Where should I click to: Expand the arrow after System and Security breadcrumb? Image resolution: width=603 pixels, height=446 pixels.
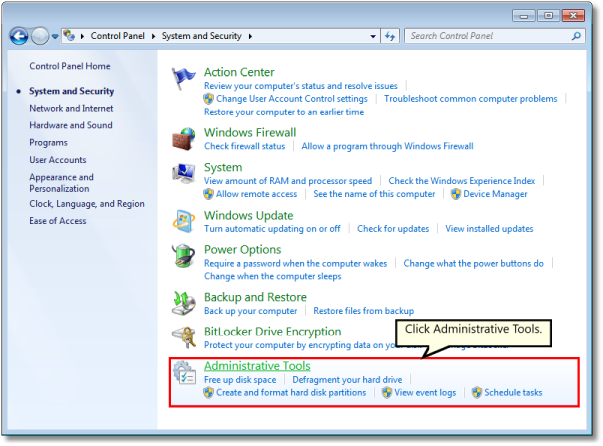pyautogui.click(x=250, y=36)
